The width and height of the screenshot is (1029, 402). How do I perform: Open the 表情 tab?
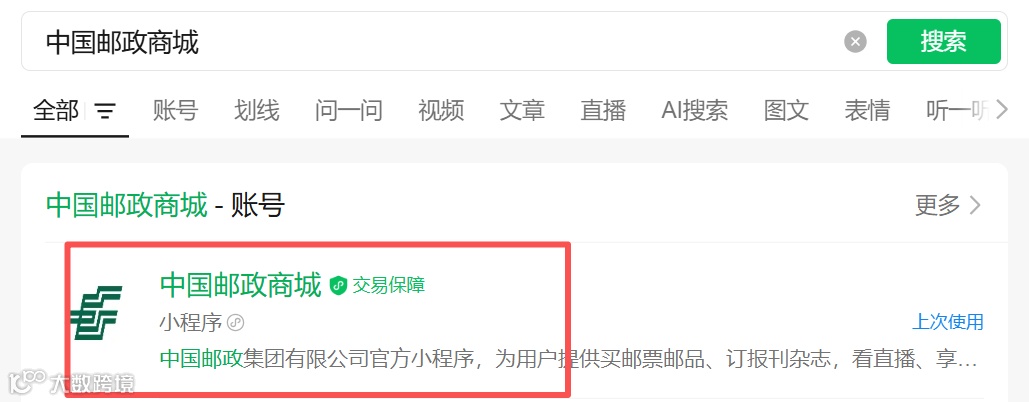867,110
